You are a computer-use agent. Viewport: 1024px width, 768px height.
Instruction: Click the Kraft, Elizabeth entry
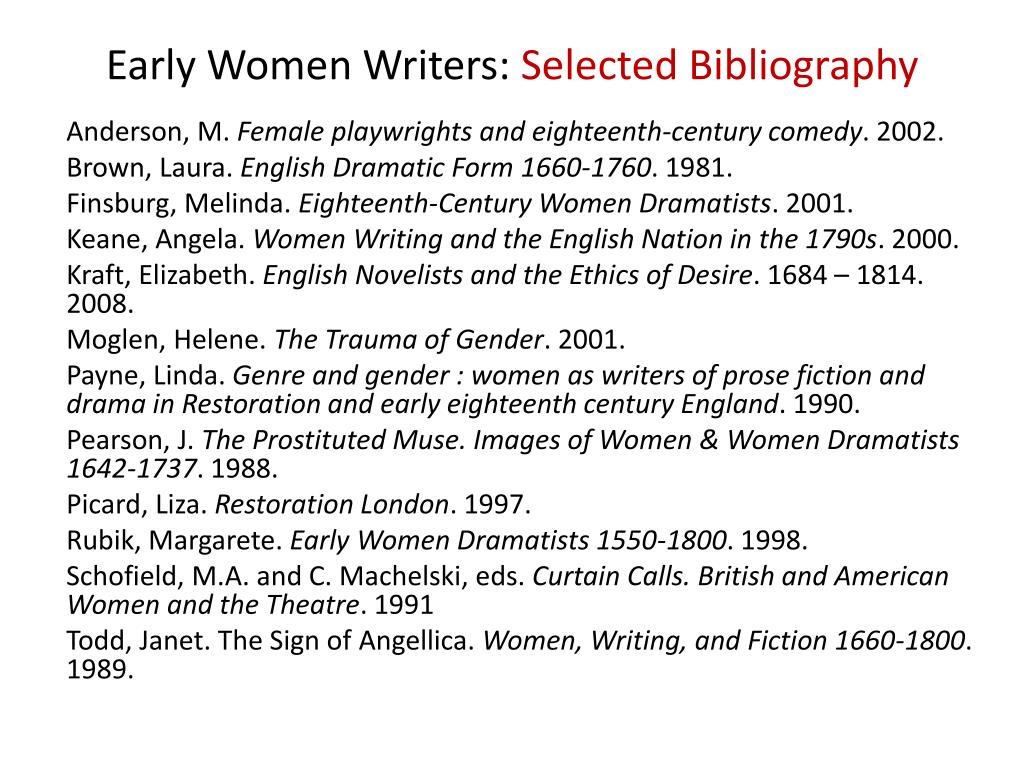pos(495,289)
